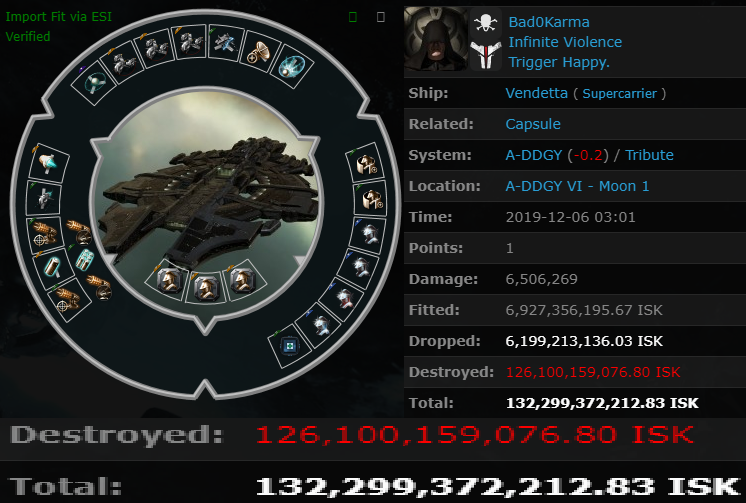Click Import Fit via ESI
Viewport: 746px width, 503px height.
tap(59, 17)
